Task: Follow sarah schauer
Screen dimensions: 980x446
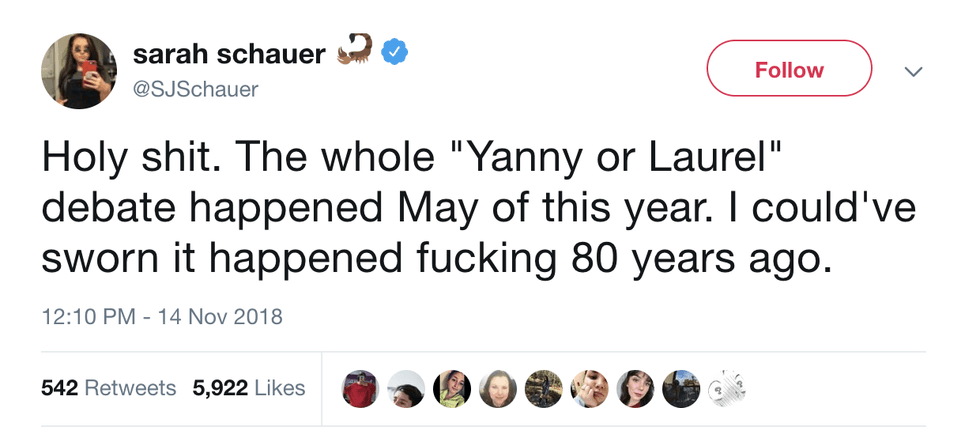Action: (x=789, y=69)
